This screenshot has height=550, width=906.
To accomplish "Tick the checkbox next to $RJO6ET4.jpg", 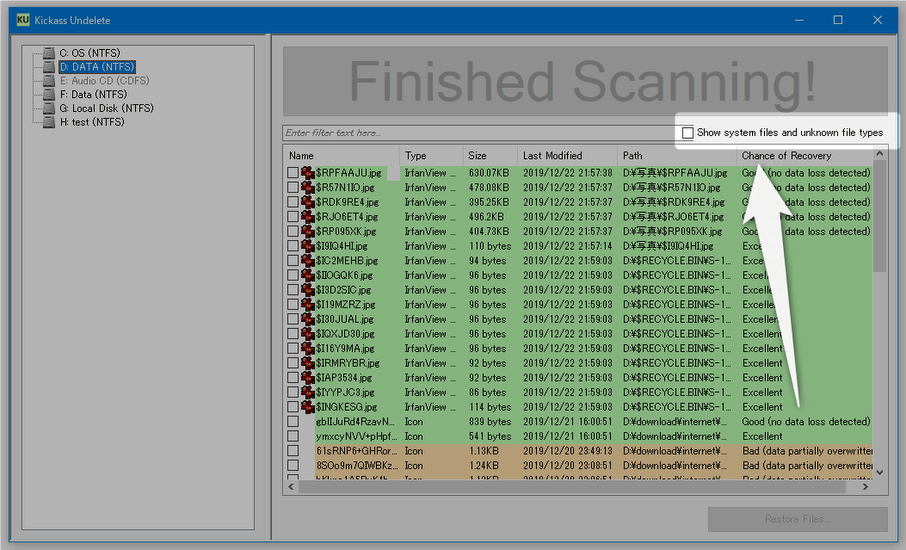I will tap(293, 217).
